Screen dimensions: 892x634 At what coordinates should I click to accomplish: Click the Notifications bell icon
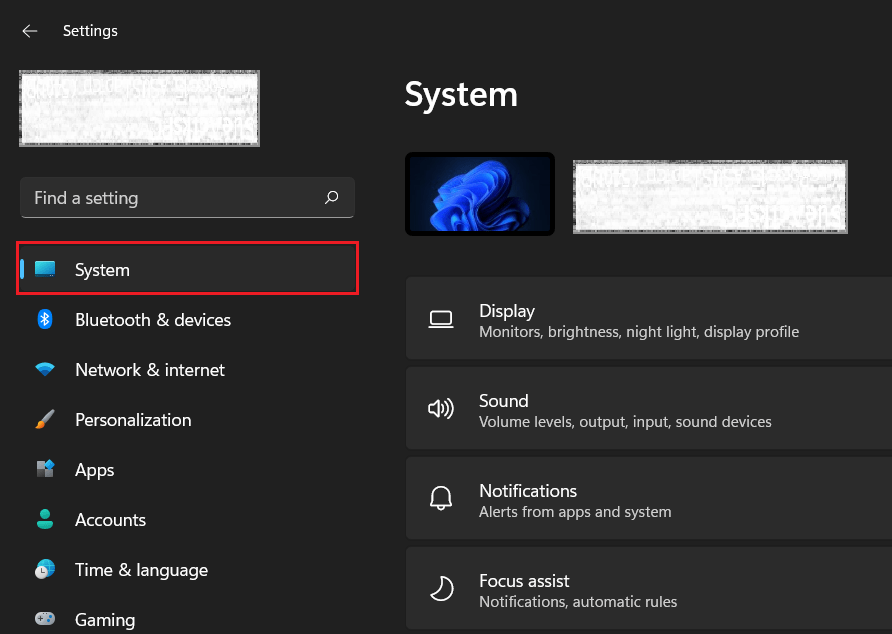(441, 499)
